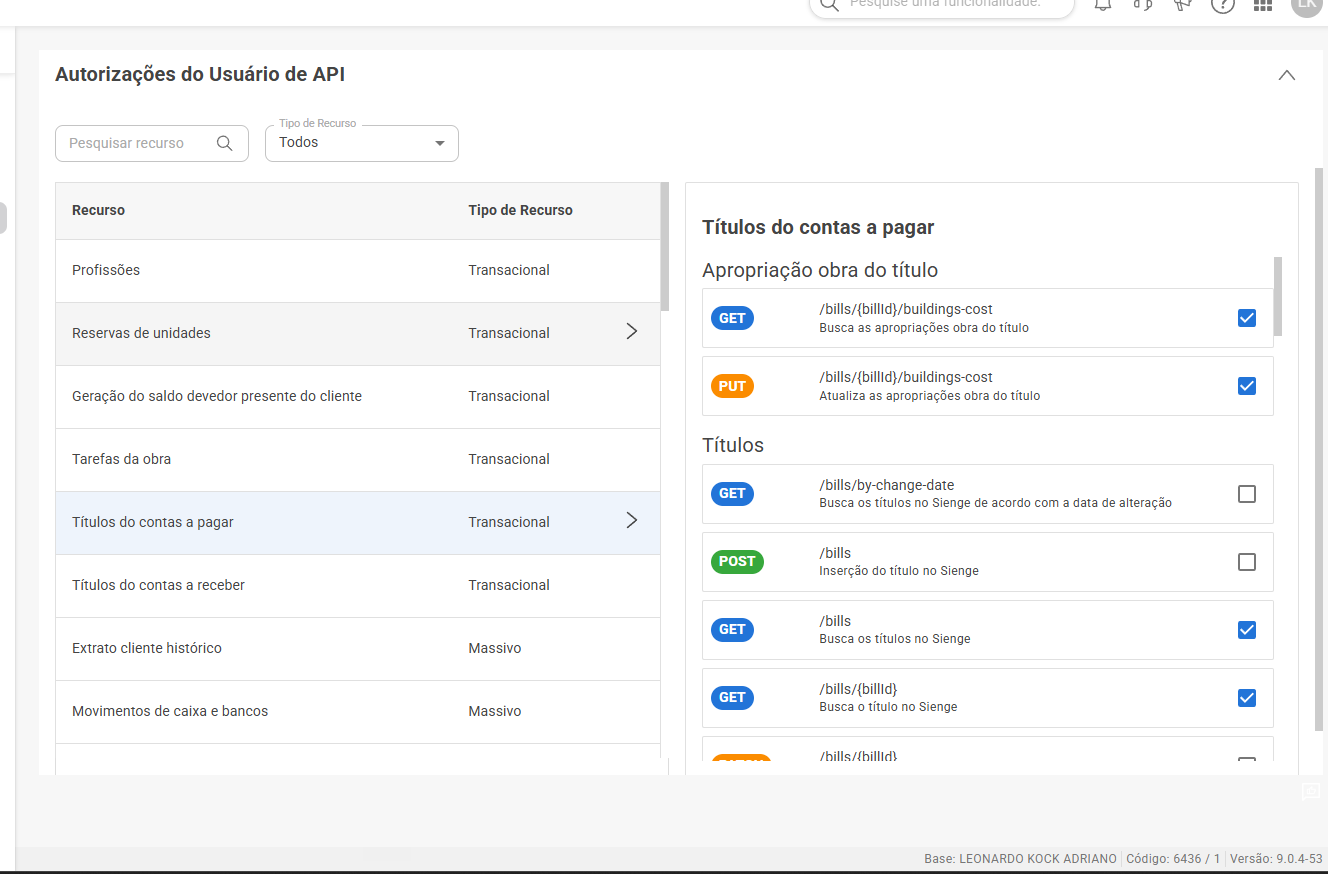
Task: Check GET buildings-cost authorization checkbox
Action: click(x=1247, y=318)
